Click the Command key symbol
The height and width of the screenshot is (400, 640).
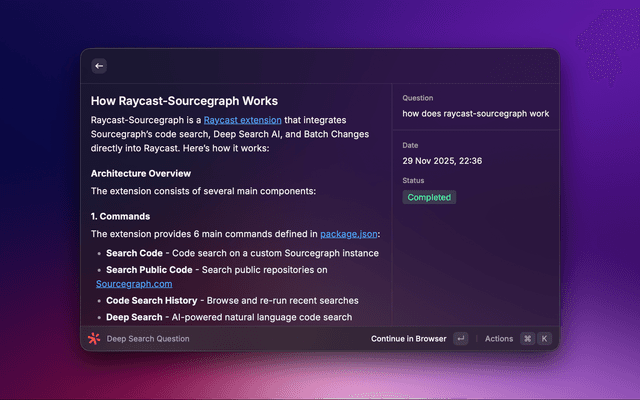(x=527, y=339)
